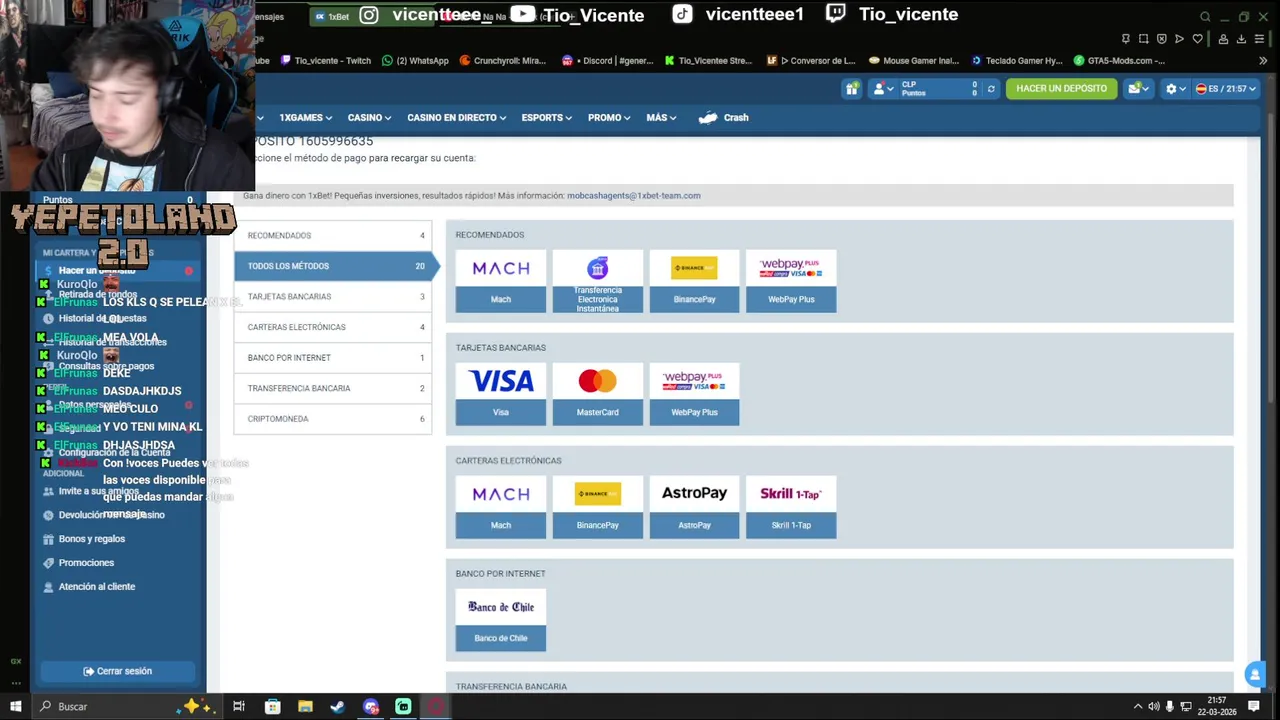Image resolution: width=1280 pixels, height=720 pixels.
Task: Open the Teclado Gamer Hy... bookmark
Action: (x=1016, y=61)
